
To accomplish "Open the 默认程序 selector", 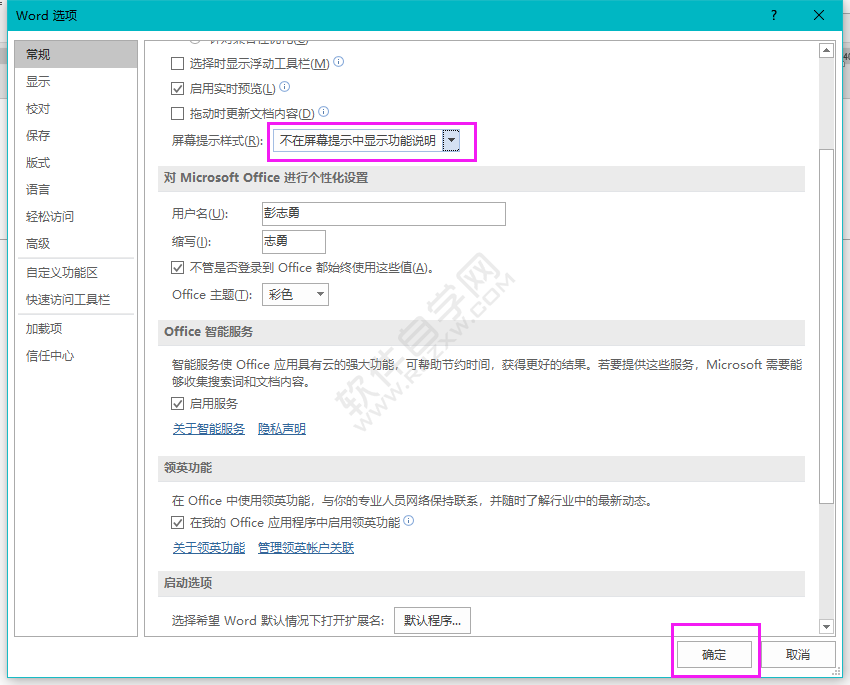I will 434,620.
